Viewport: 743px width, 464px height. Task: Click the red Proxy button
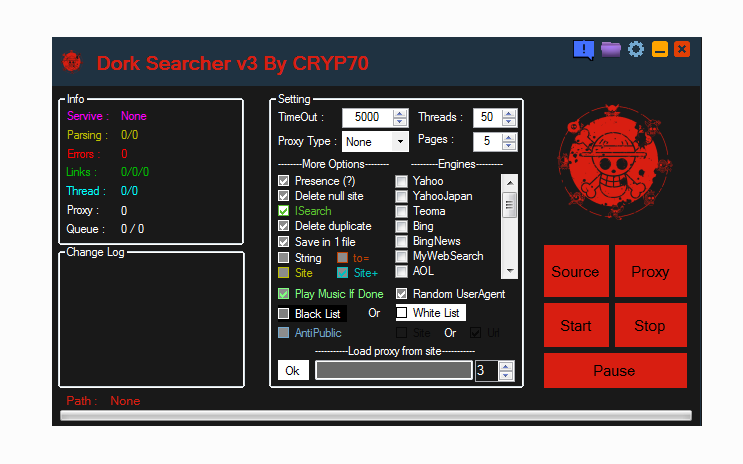(x=650, y=271)
